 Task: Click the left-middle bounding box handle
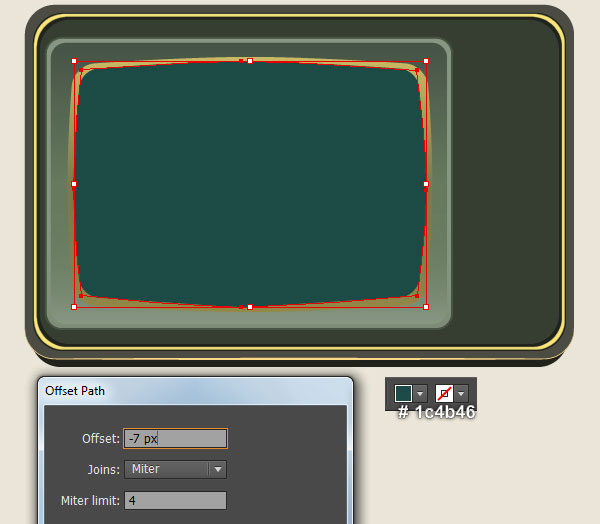74,184
